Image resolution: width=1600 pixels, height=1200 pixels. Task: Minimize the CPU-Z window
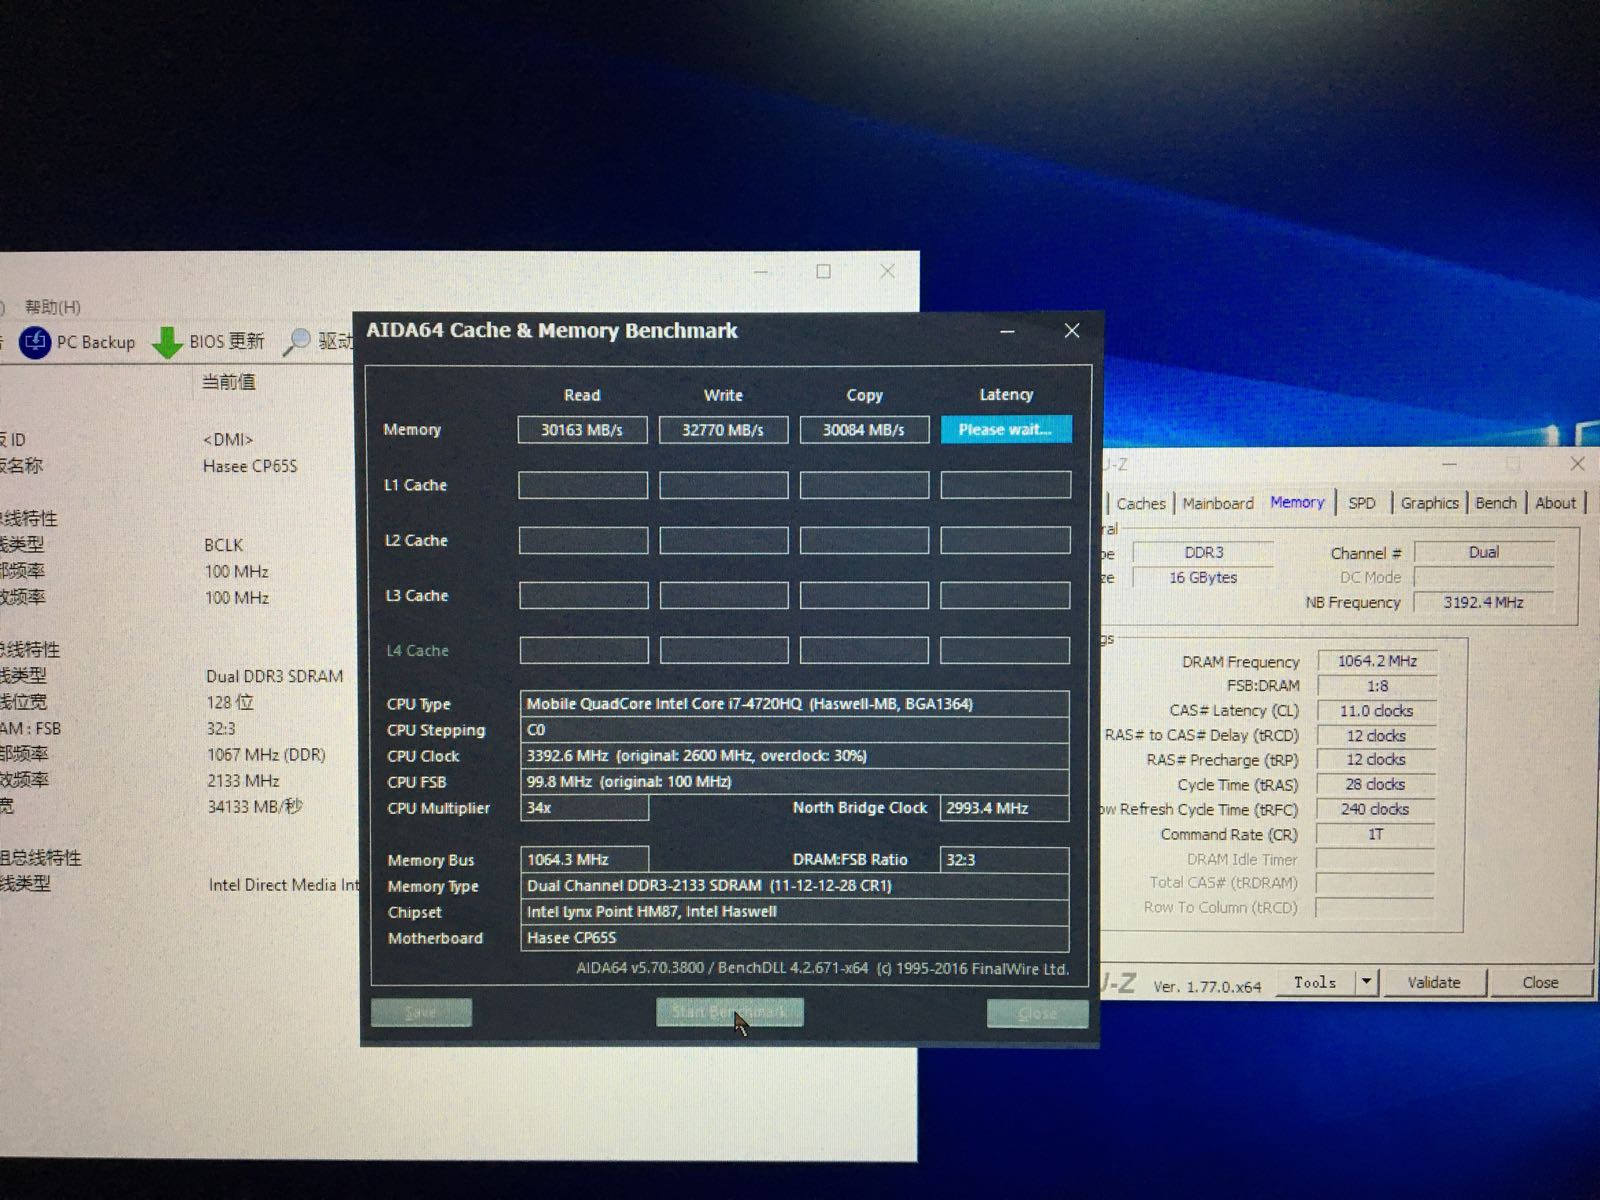point(1449,464)
